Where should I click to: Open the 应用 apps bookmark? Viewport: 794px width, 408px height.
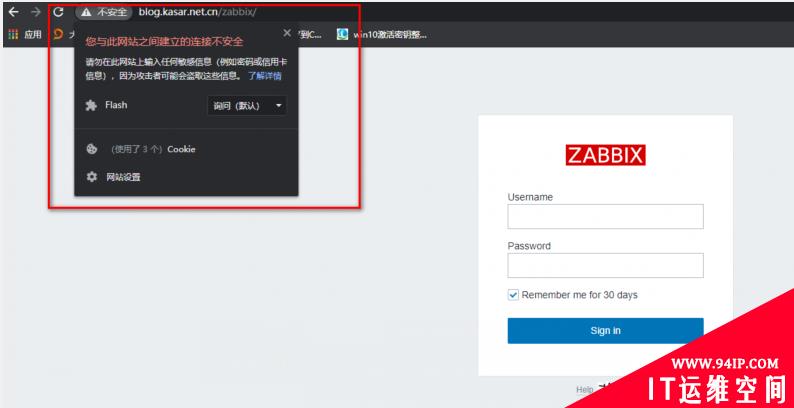25,34
